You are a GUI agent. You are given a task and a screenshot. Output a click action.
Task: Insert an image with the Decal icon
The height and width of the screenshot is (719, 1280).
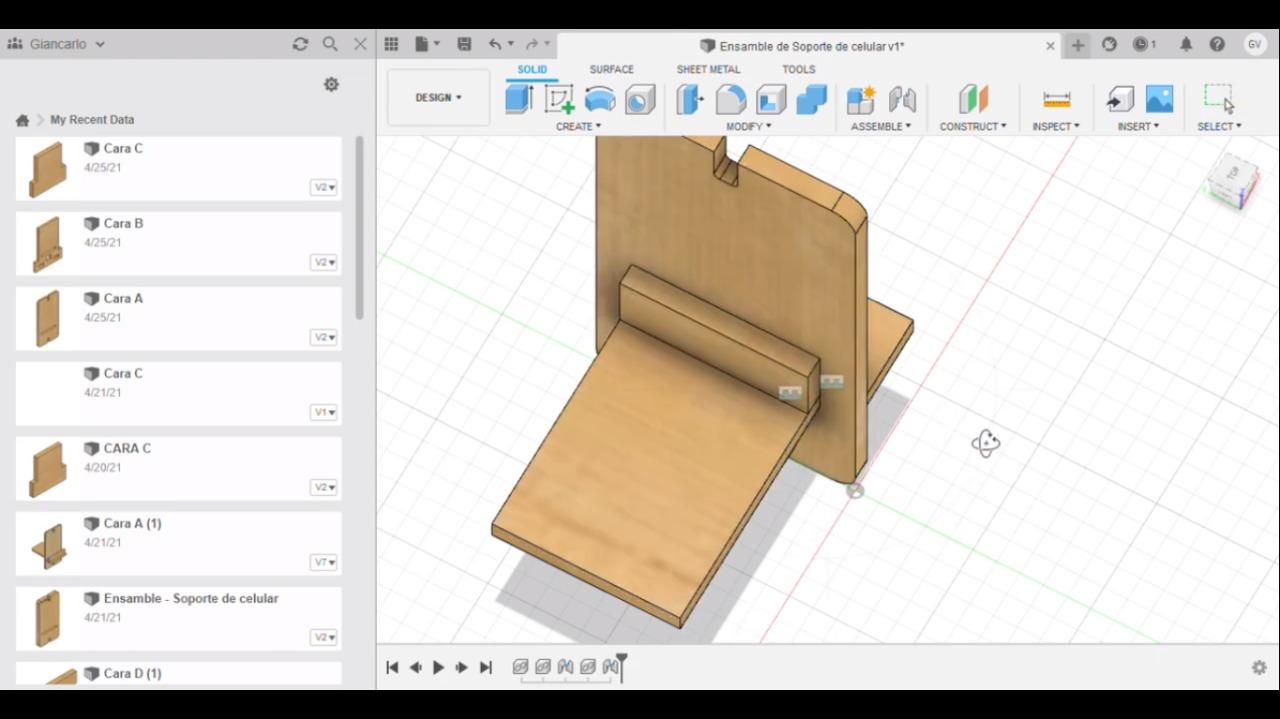pyautogui.click(x=1159, y=99)
